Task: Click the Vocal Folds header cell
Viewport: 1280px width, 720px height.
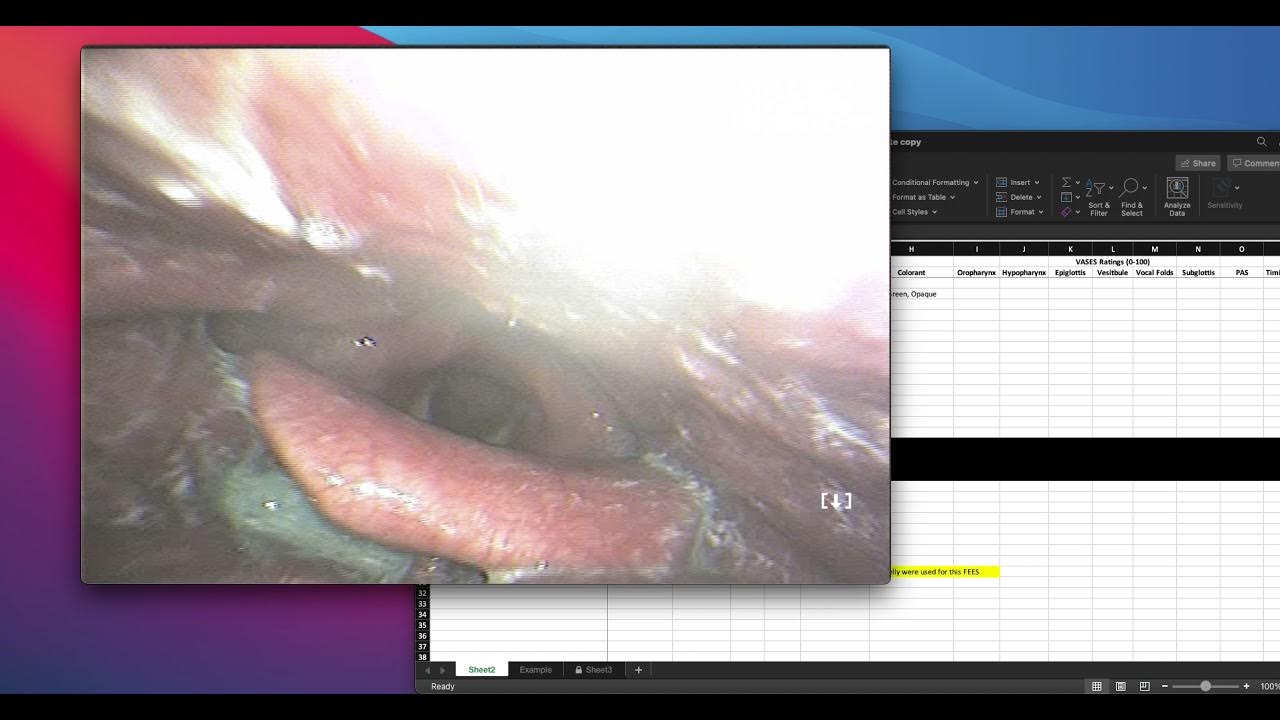Action: [x=1154, y=272]
